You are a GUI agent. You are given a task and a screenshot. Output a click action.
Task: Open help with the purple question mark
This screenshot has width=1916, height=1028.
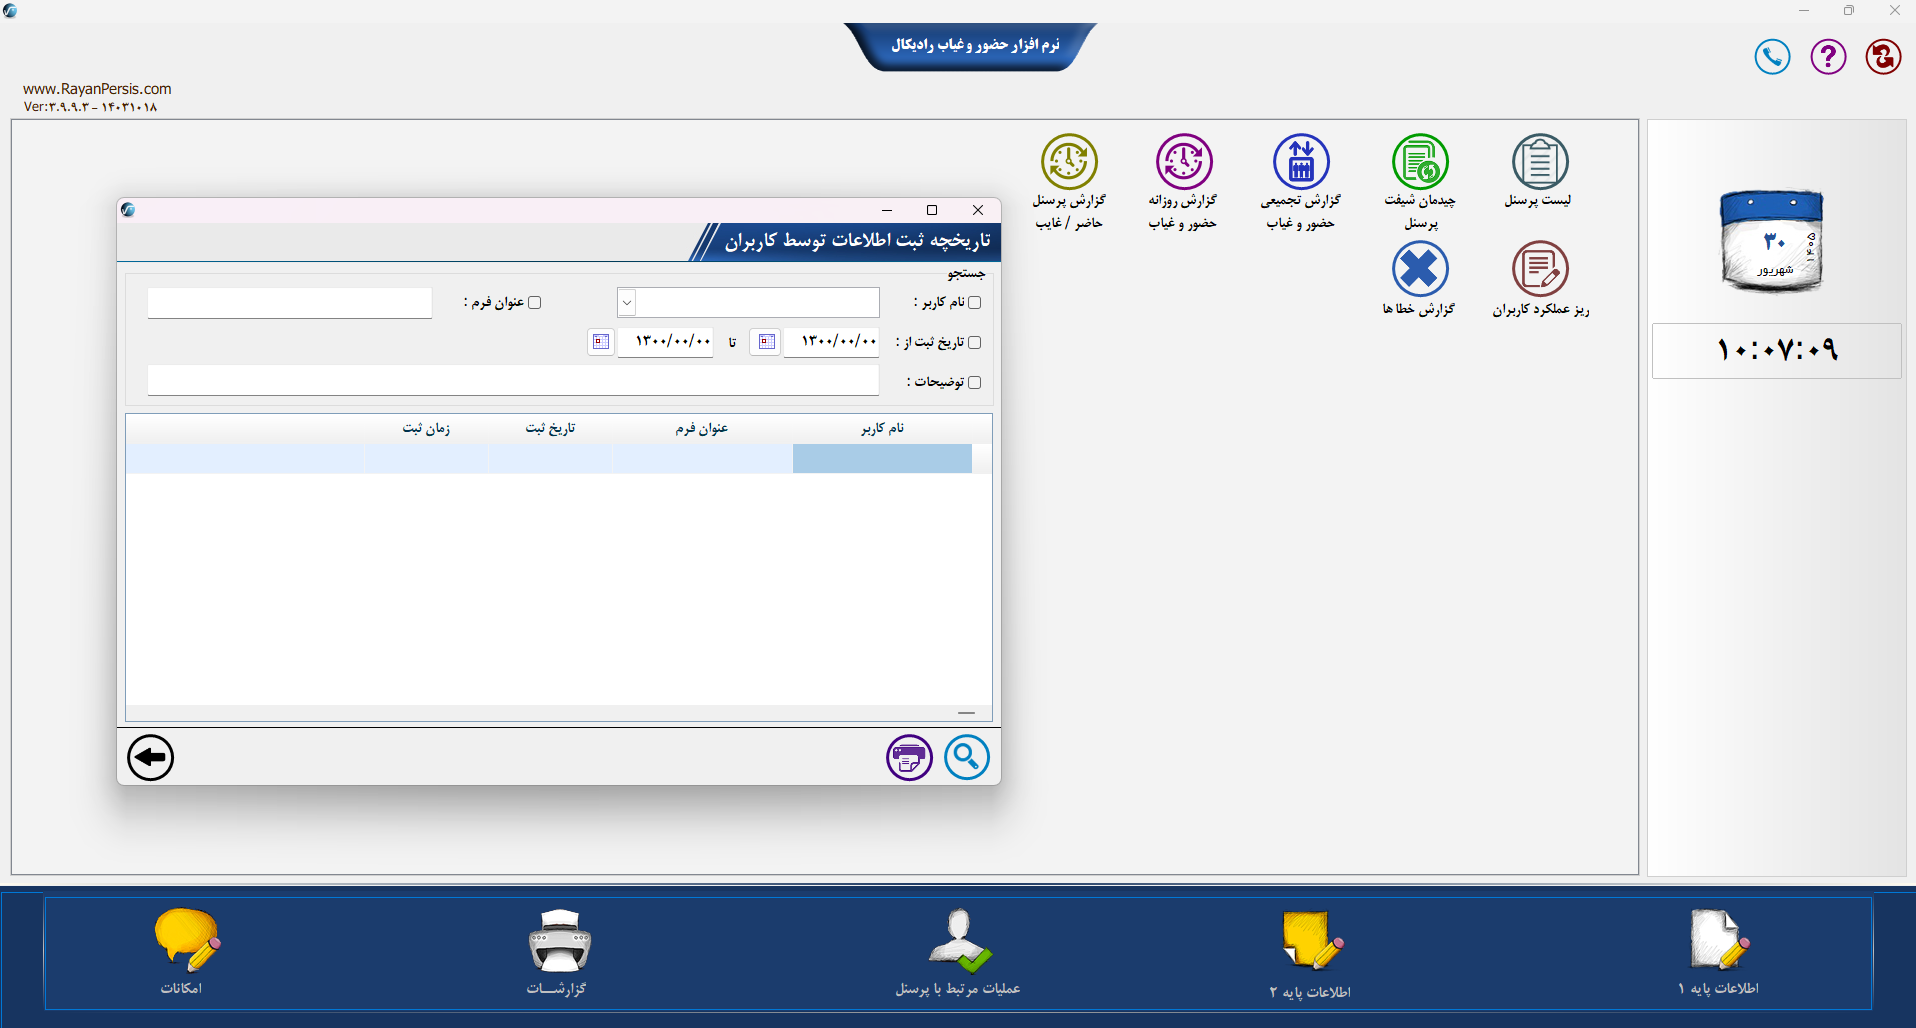(x=1828, y=57)
